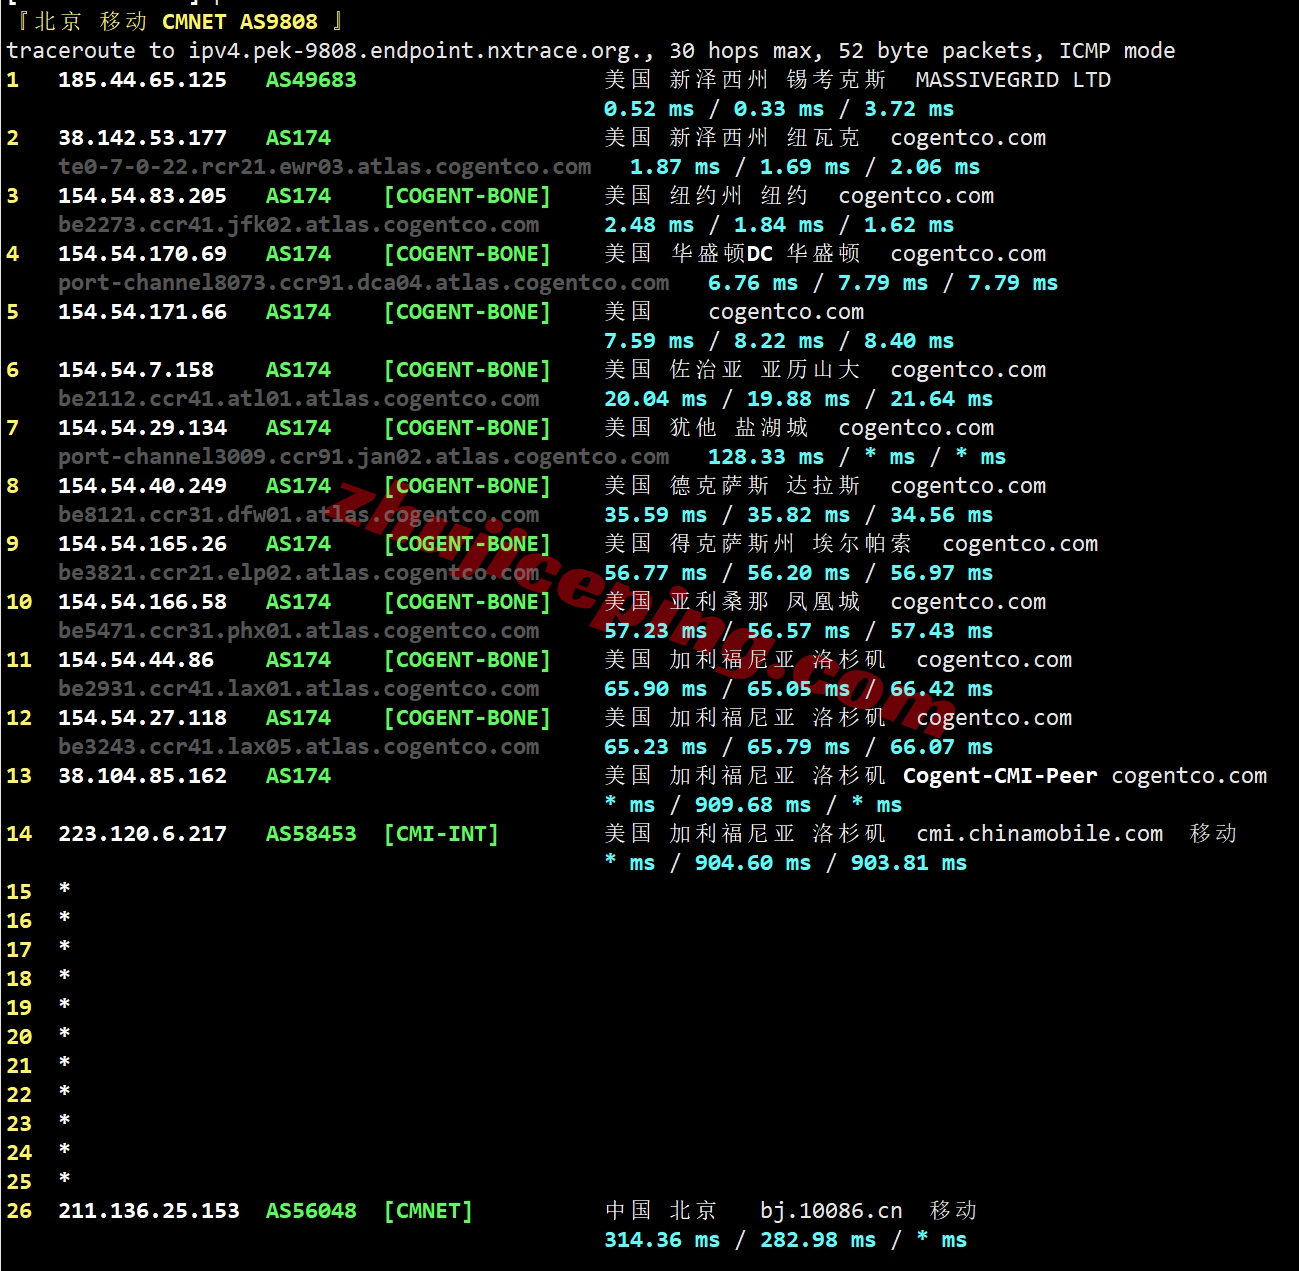Viewport: 1299px width, 1271px height.
Task: Click hop number 15
Action: click(x=19, y=892)
